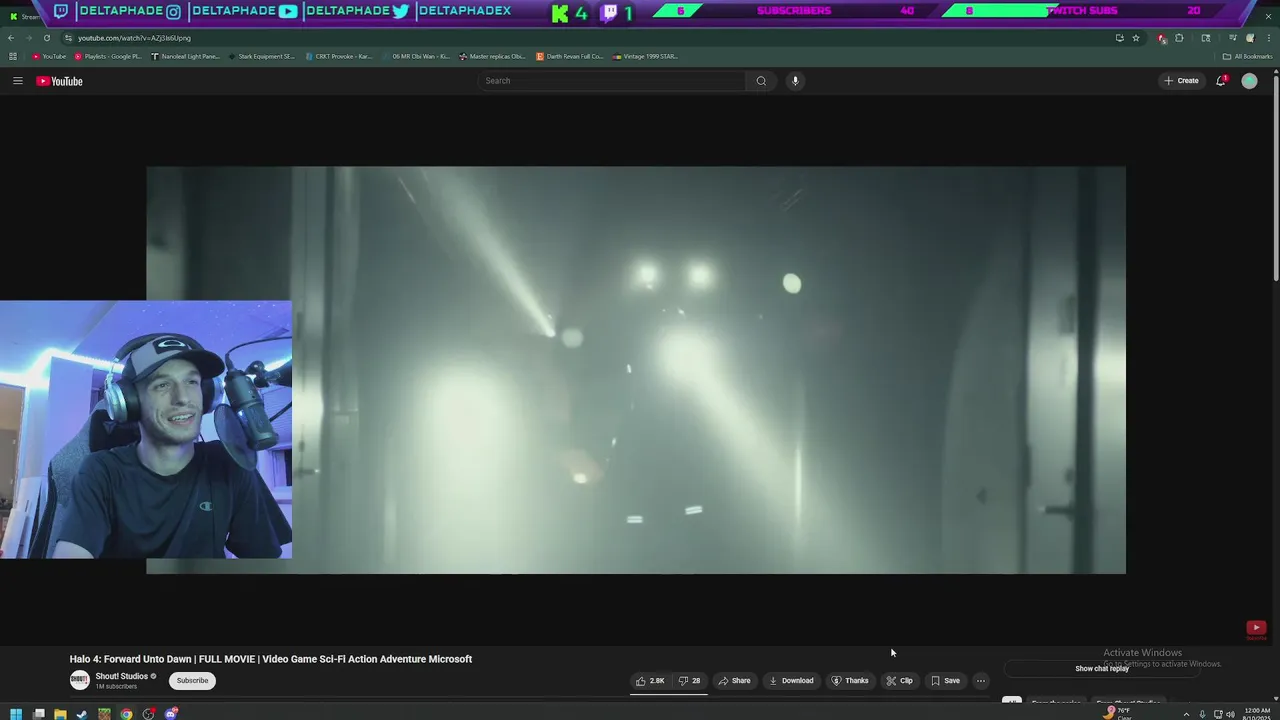Open the Shout! Studios channel name link
The width and height of the screenshot is (1280, 720).
tap(121, 676)
